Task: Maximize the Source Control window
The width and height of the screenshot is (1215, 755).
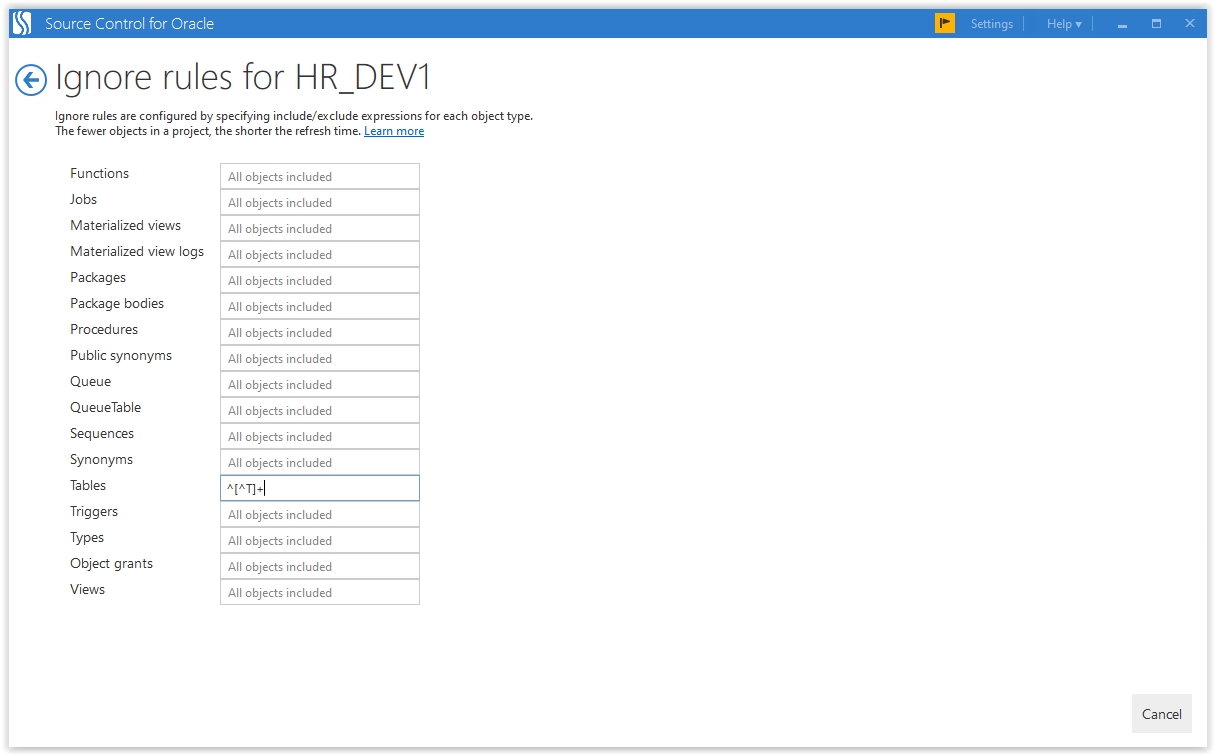Action: point(1156,24)
